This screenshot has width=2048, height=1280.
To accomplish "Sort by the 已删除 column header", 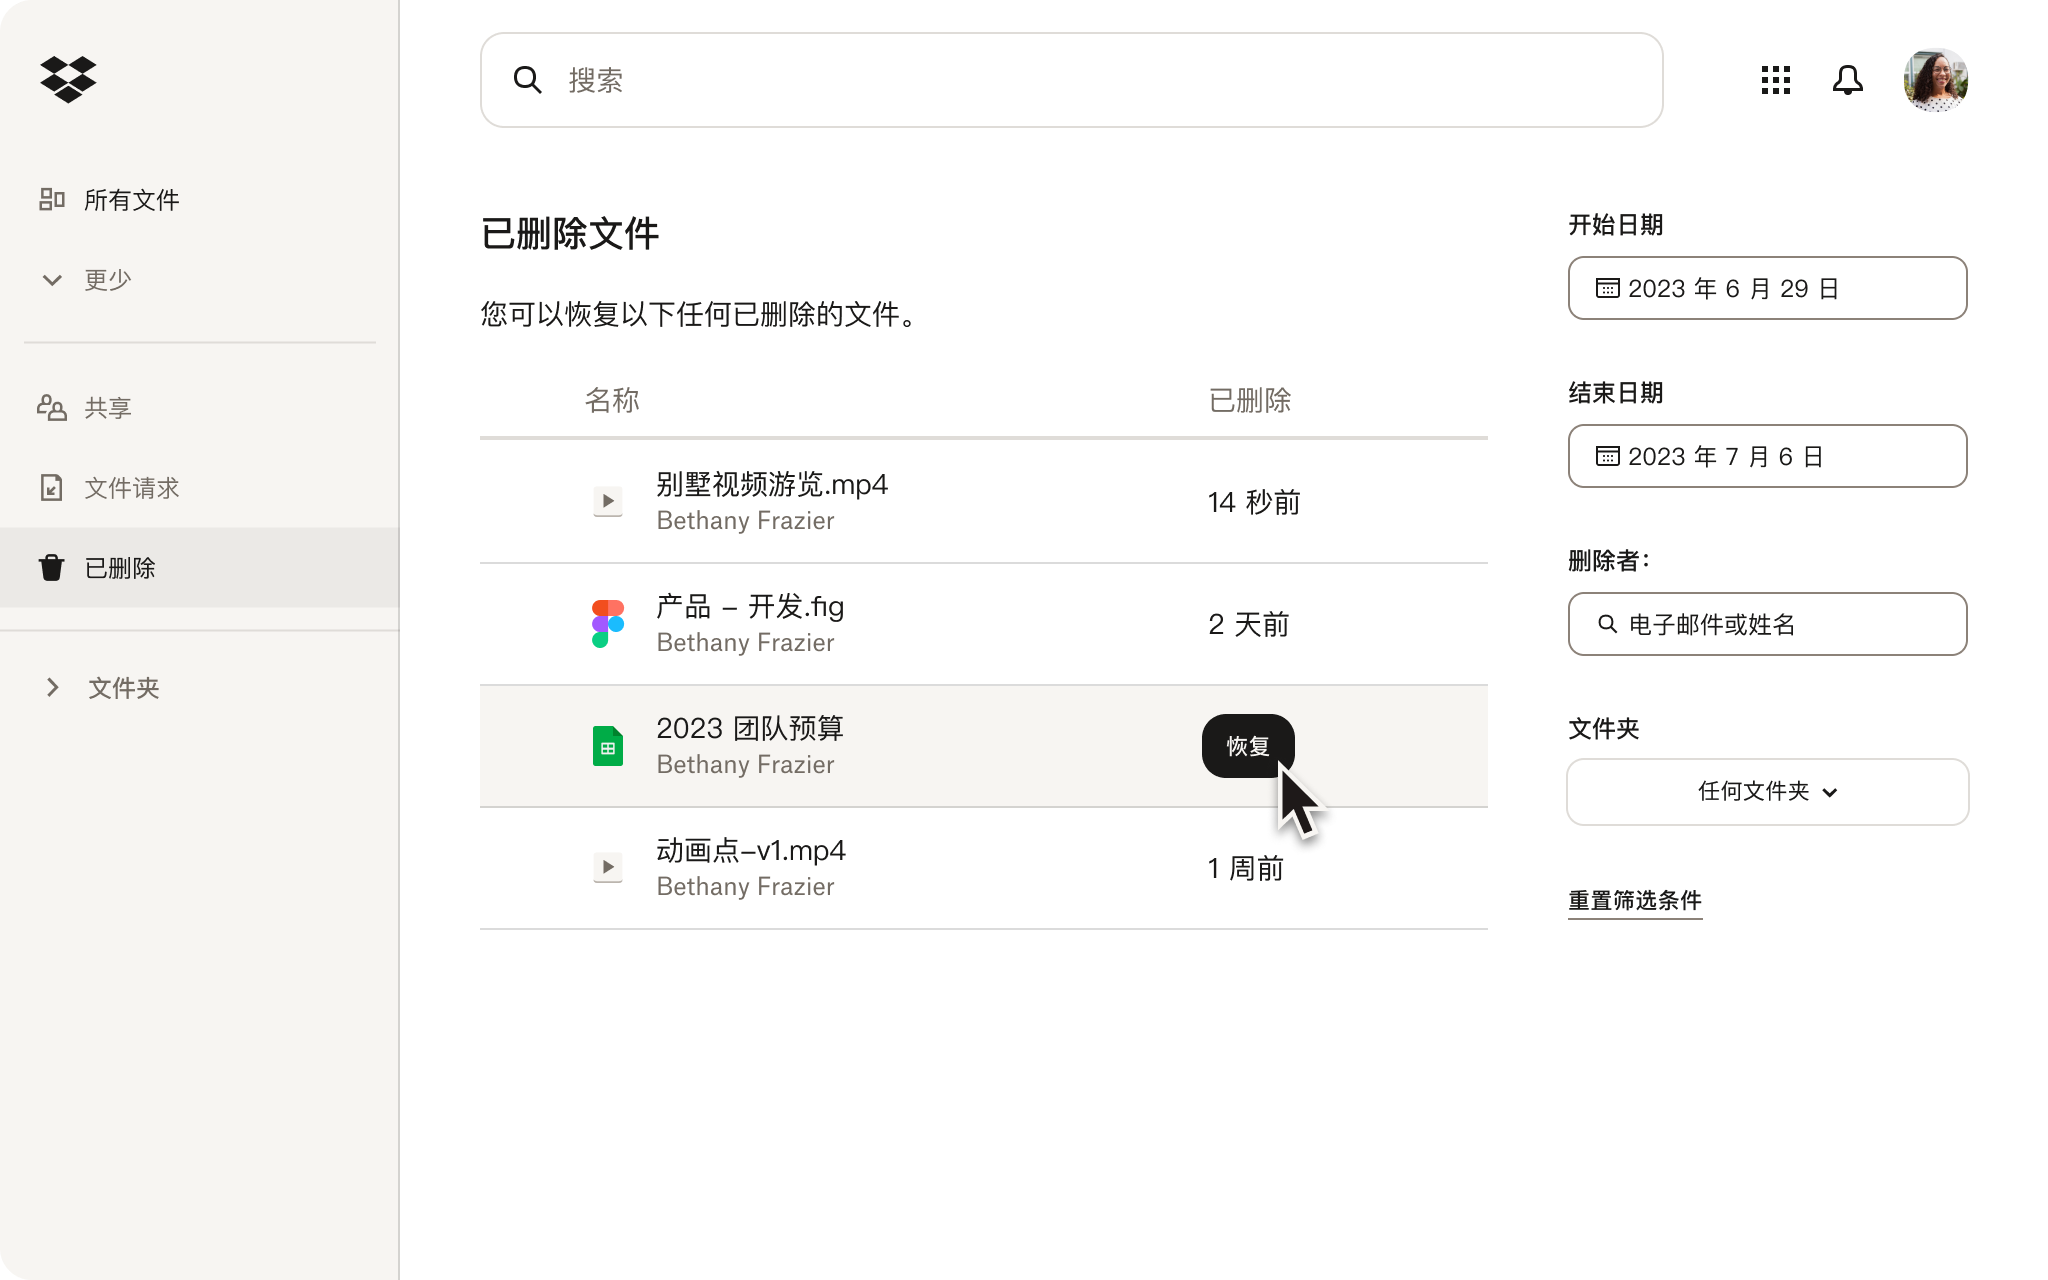I will coord(1250,400).
